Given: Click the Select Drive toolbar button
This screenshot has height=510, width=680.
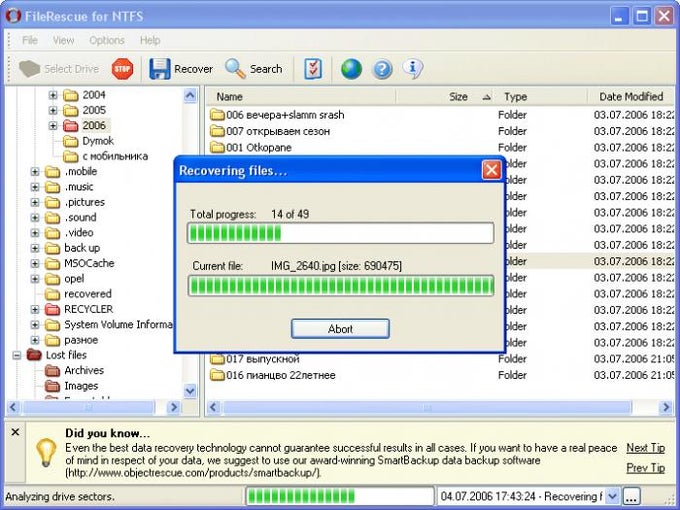Looking at the screenshot, I should coord(59,69).
